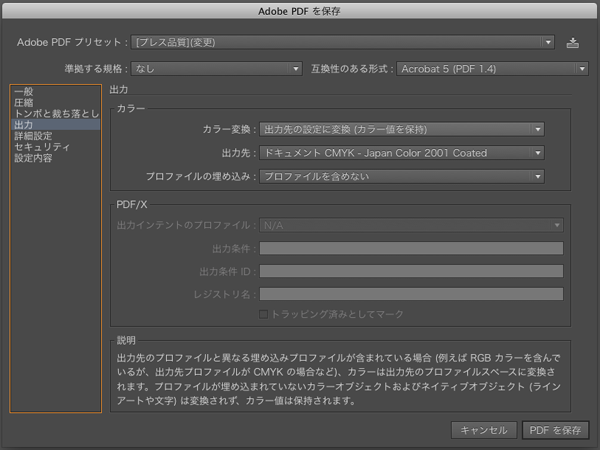Click the カラー group label
Image resolution: width=600 pixels, height=450 pixels.
coord(131,108)
